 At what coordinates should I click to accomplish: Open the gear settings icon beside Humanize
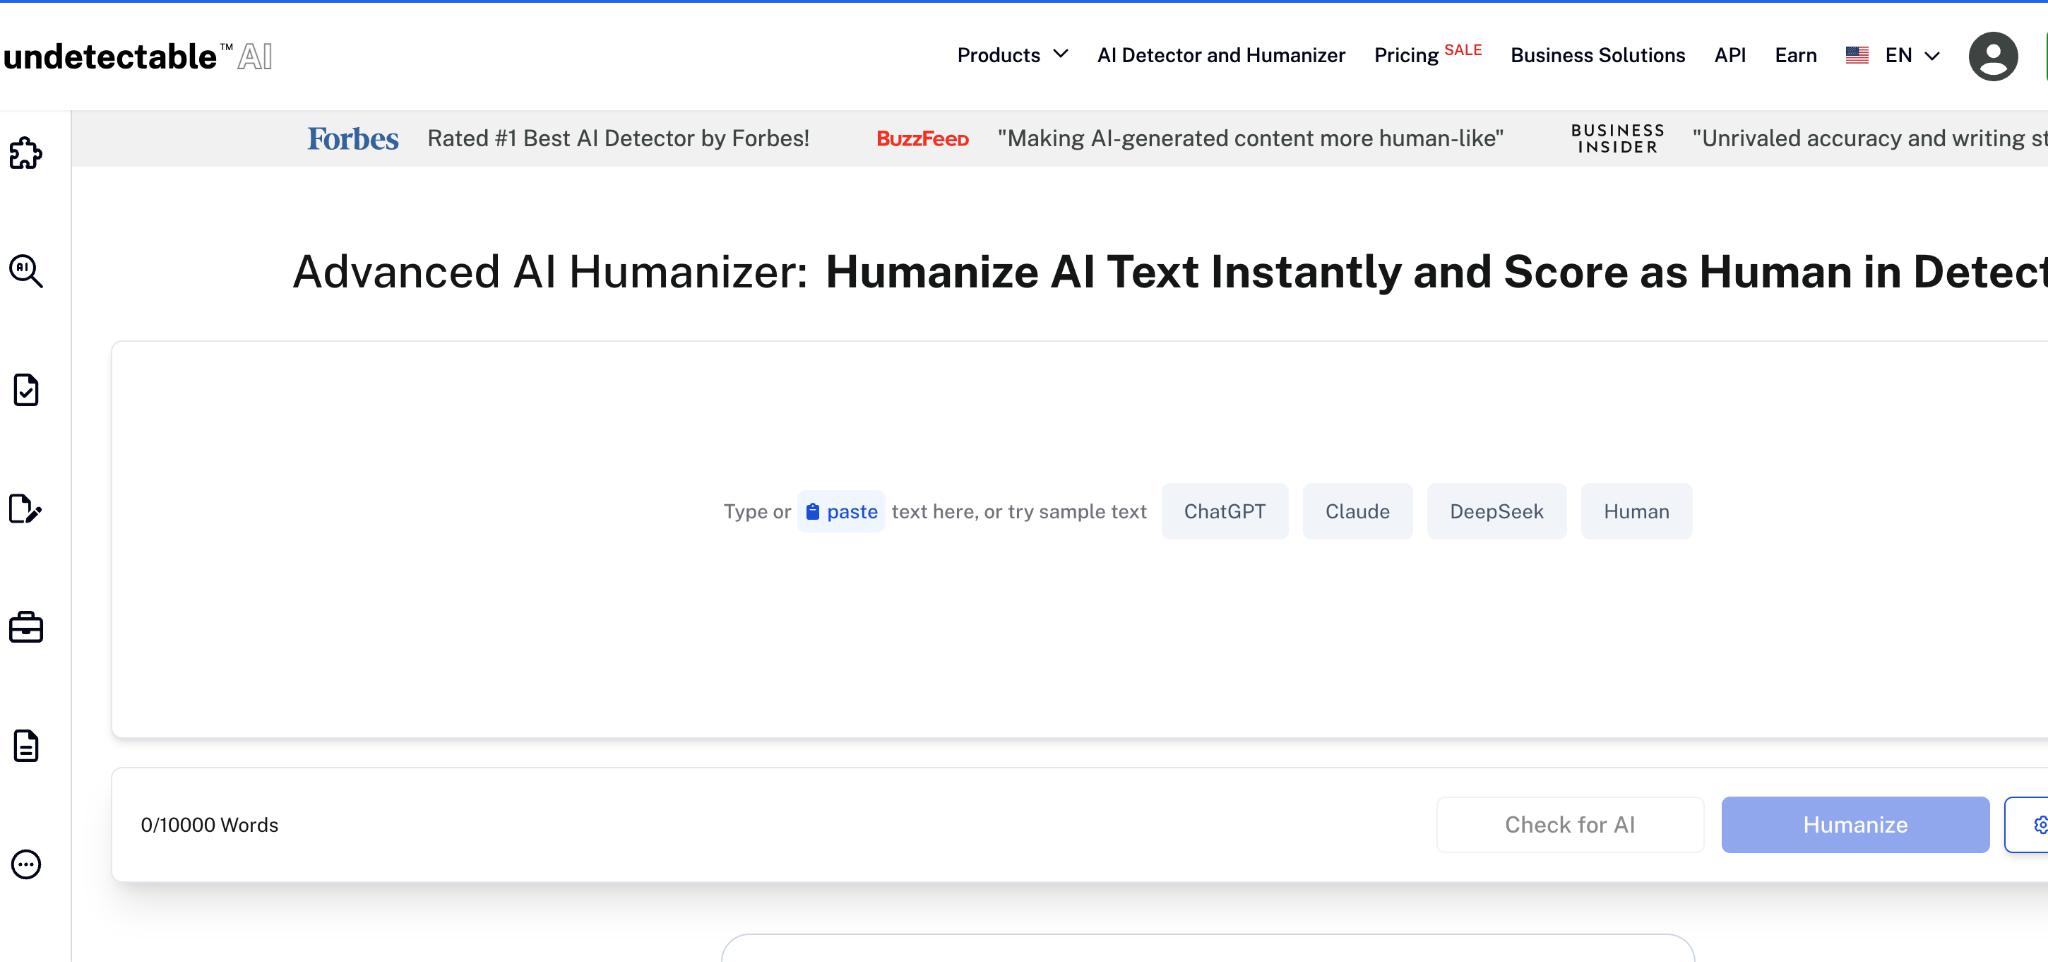[2043, 824]
